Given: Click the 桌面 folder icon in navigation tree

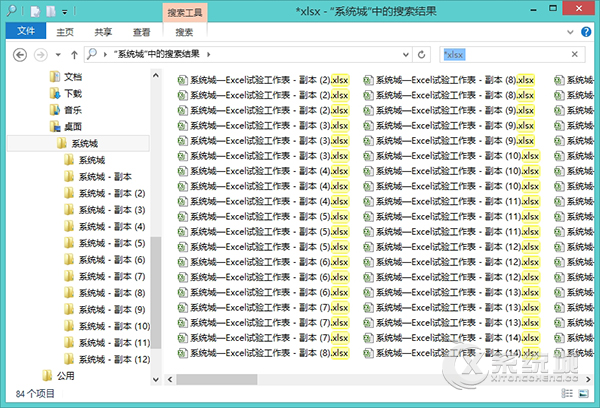Looking at the screenshot, I should coord(55,126).
